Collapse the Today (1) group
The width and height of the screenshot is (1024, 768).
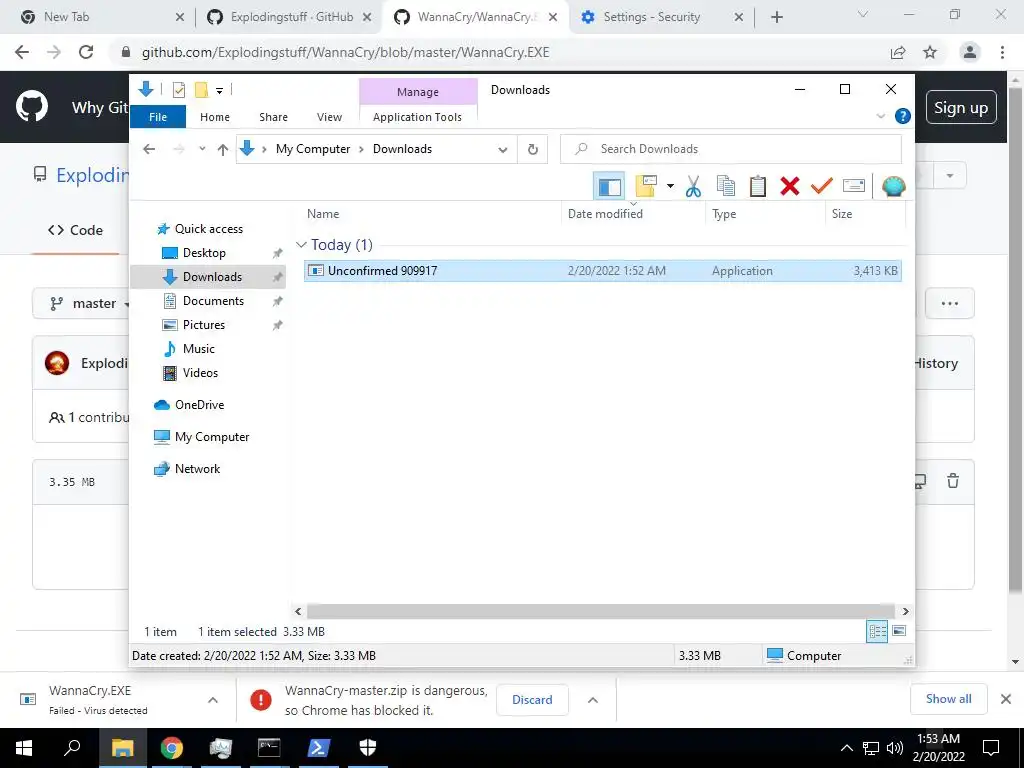[x=301, y=245]
